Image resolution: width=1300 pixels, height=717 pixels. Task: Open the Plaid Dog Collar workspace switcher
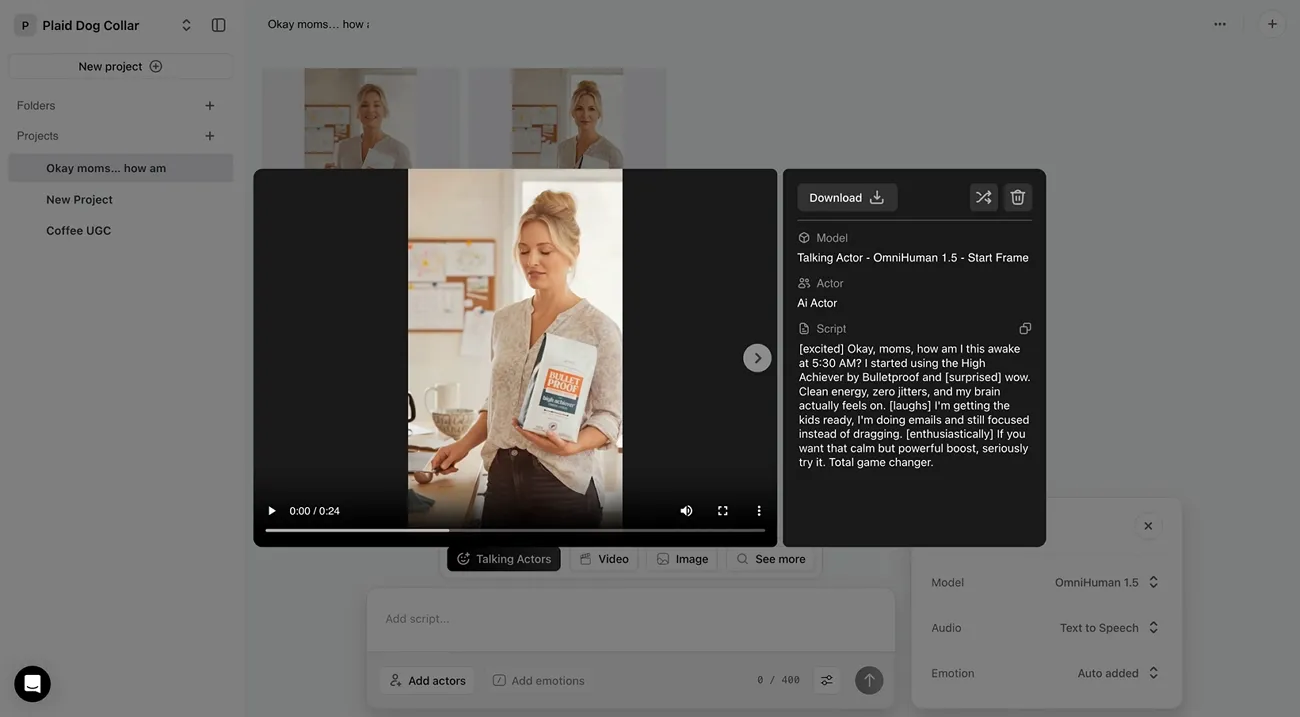103,25
